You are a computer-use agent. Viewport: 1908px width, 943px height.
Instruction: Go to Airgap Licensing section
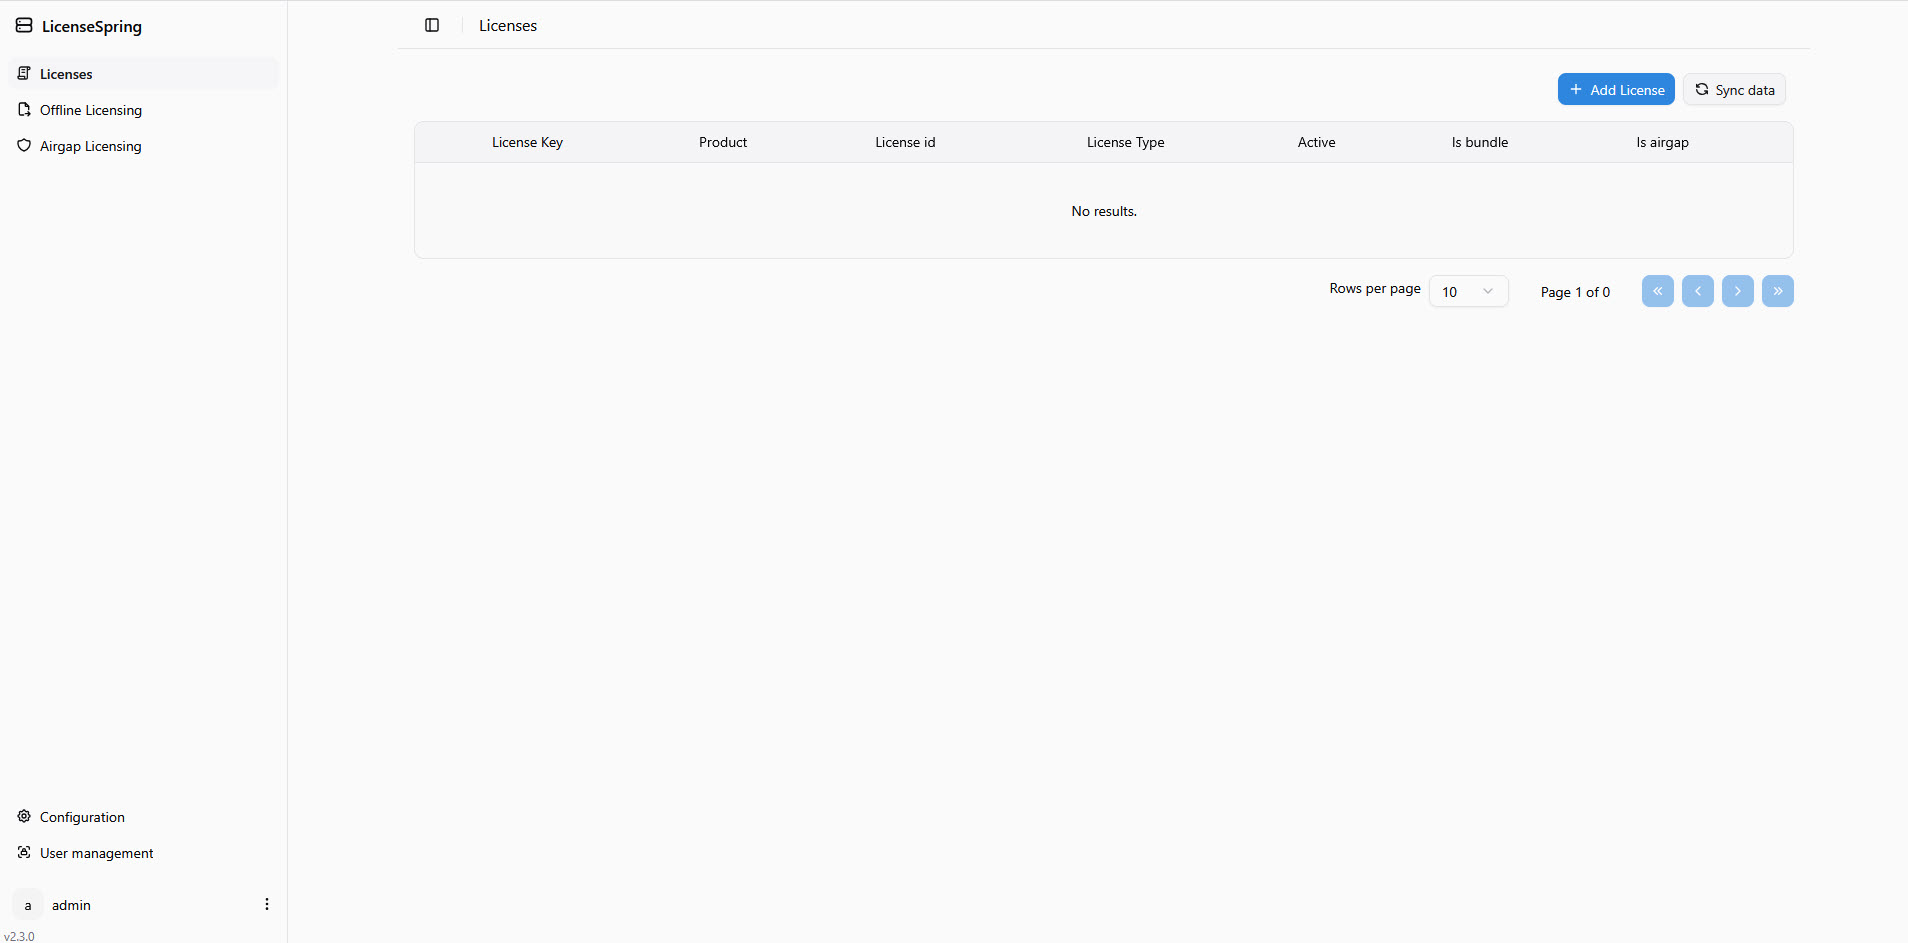click(x=90, y=146)
